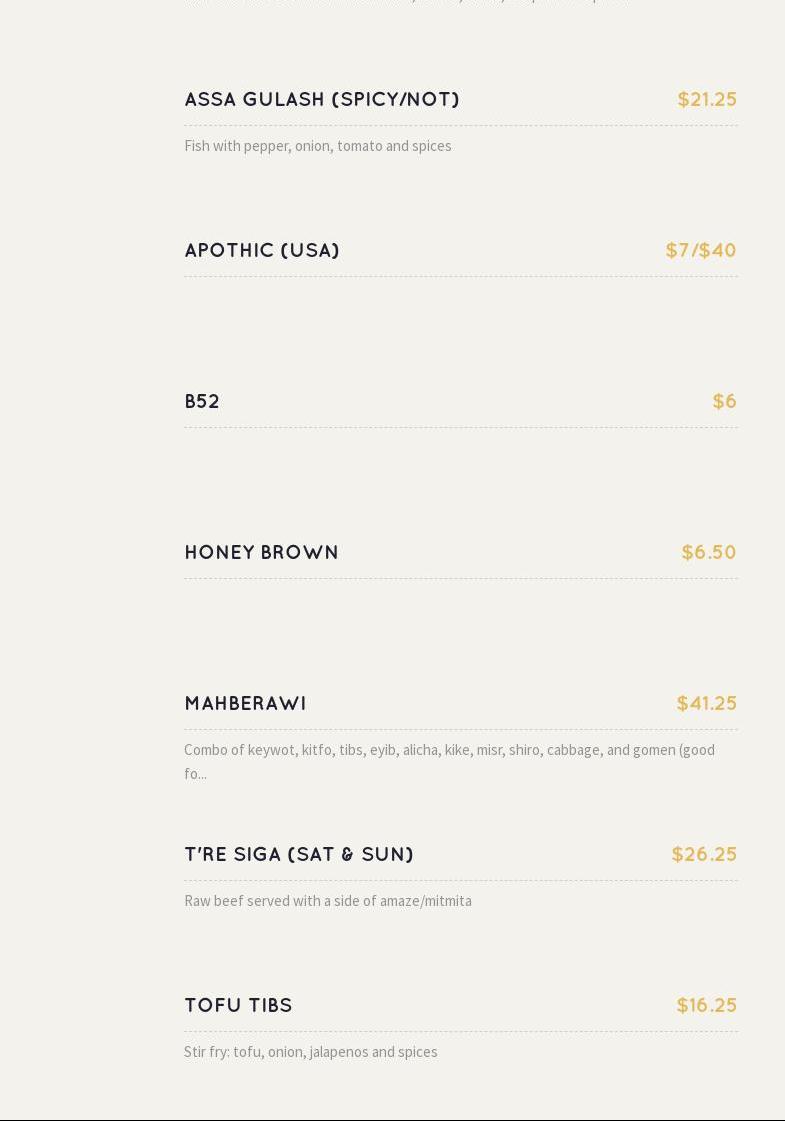Open the Honey Brown beer item
Screen dimensions: 785x1121
(262, 552)
